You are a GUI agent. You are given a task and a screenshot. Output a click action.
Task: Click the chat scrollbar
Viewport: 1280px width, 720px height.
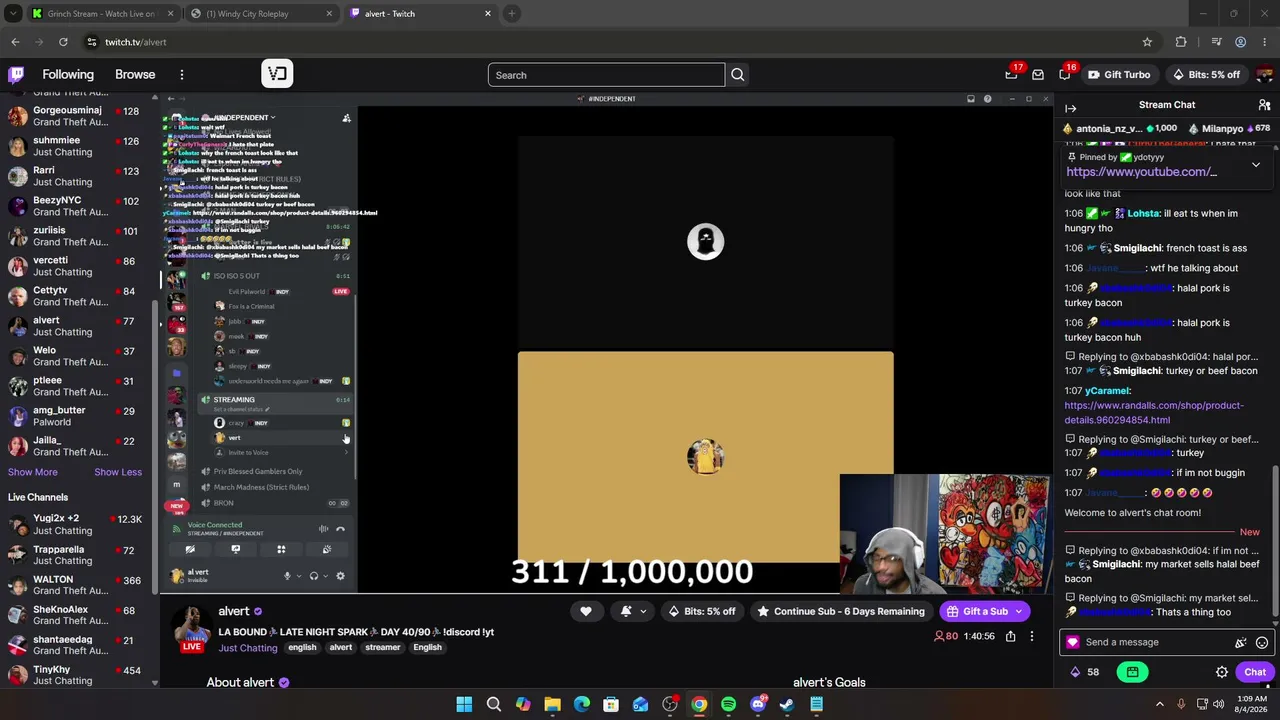1274,540
